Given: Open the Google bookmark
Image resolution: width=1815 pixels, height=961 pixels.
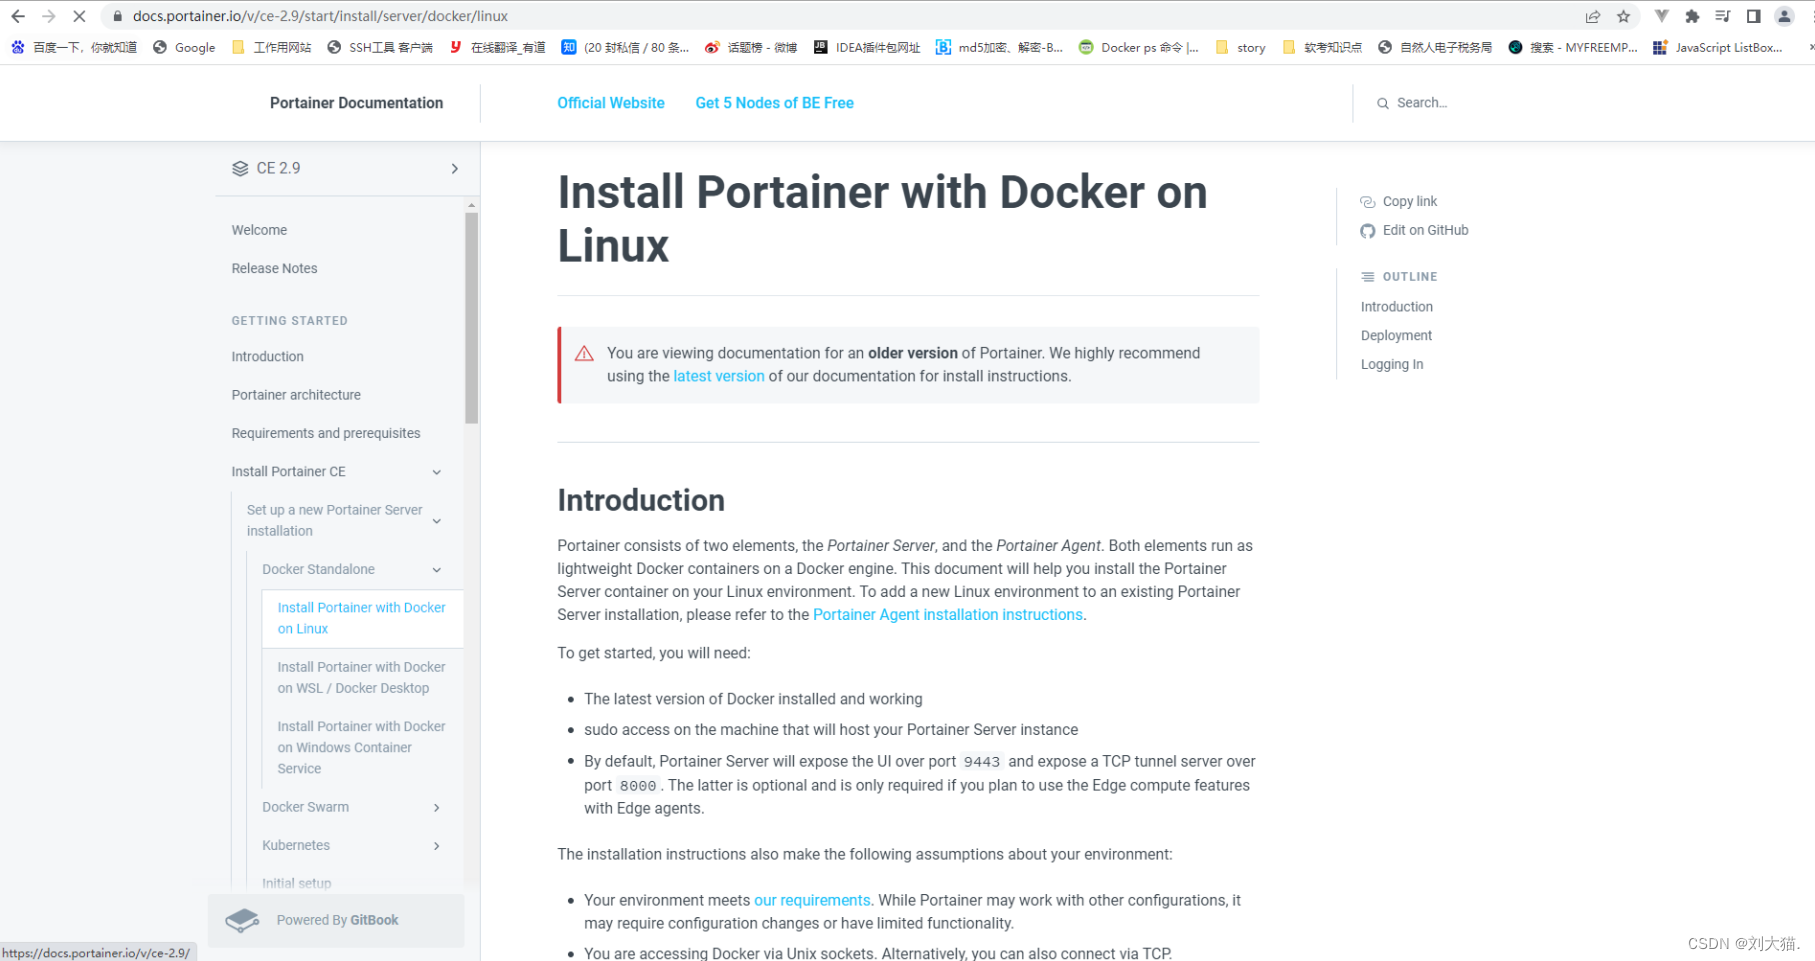Looking at the screenshot, I should (184, 47).
